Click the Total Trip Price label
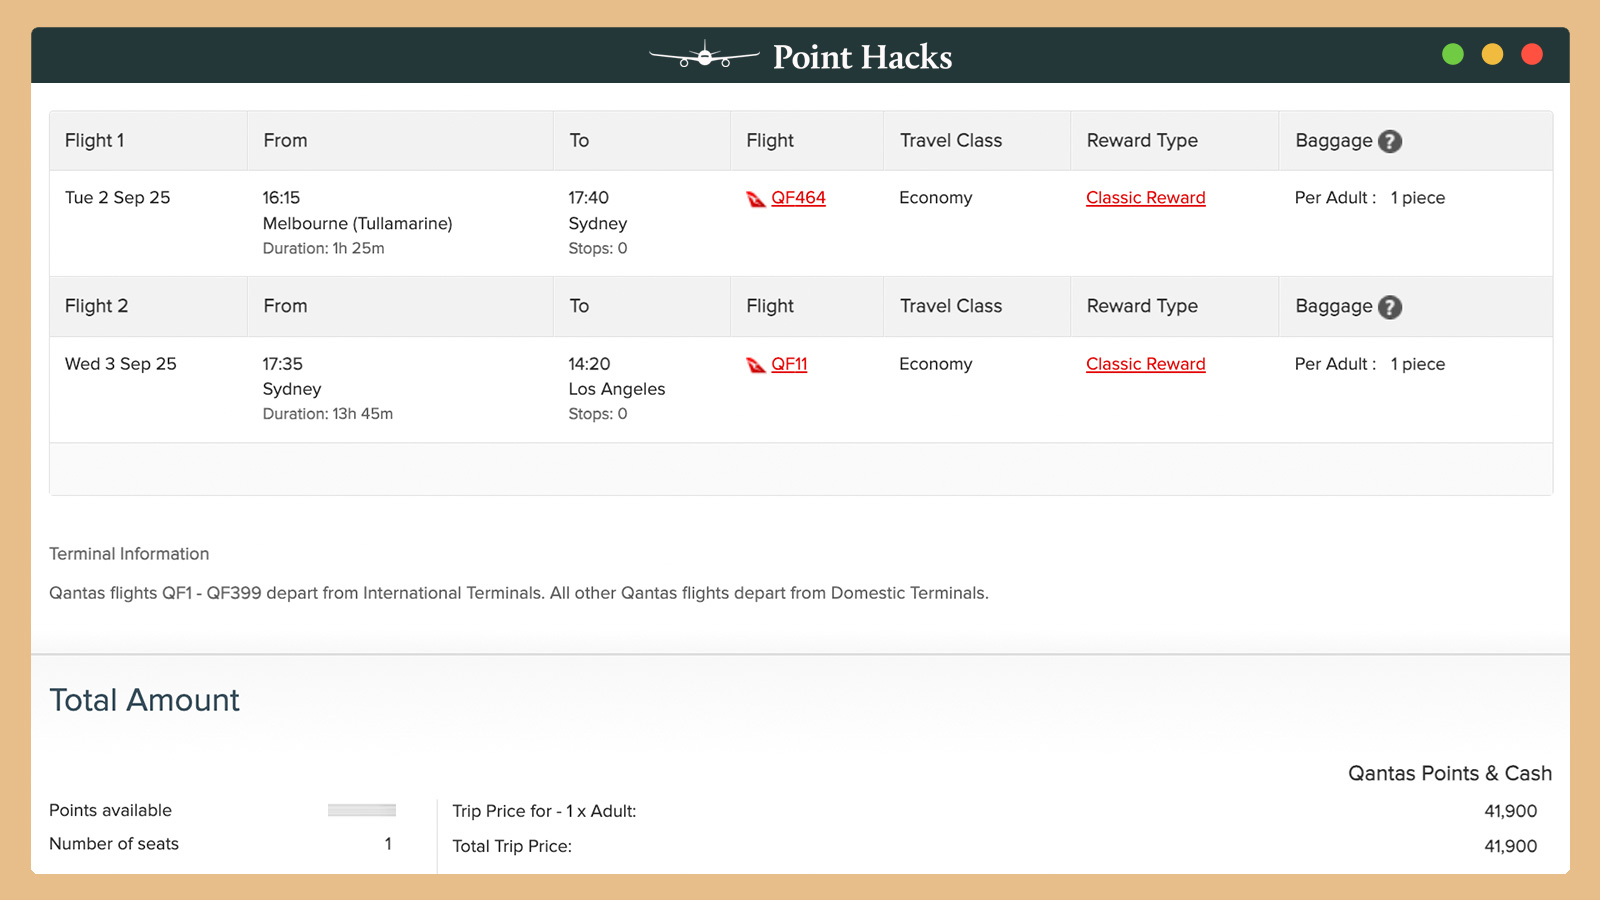Image resolution: width=1600 pixels, height=900 pixels. point(512,846)
